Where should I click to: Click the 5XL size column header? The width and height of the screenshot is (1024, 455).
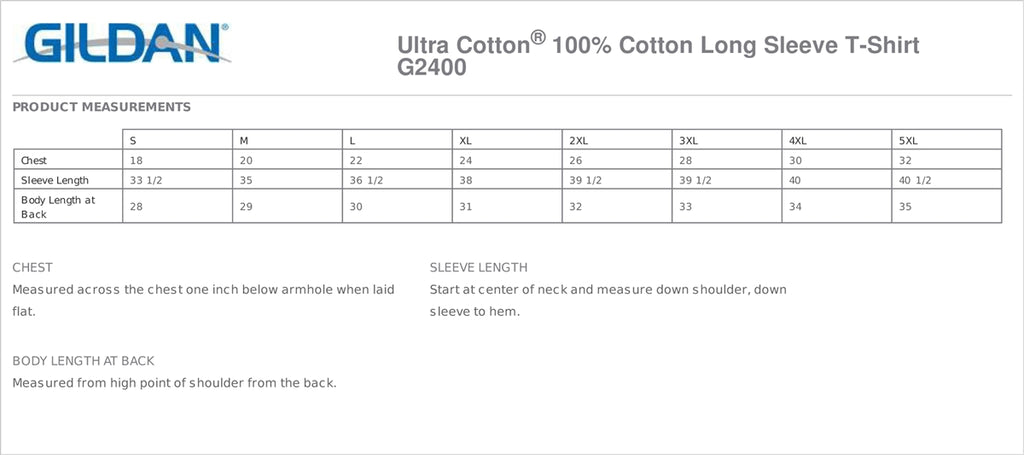pos(909,140)
